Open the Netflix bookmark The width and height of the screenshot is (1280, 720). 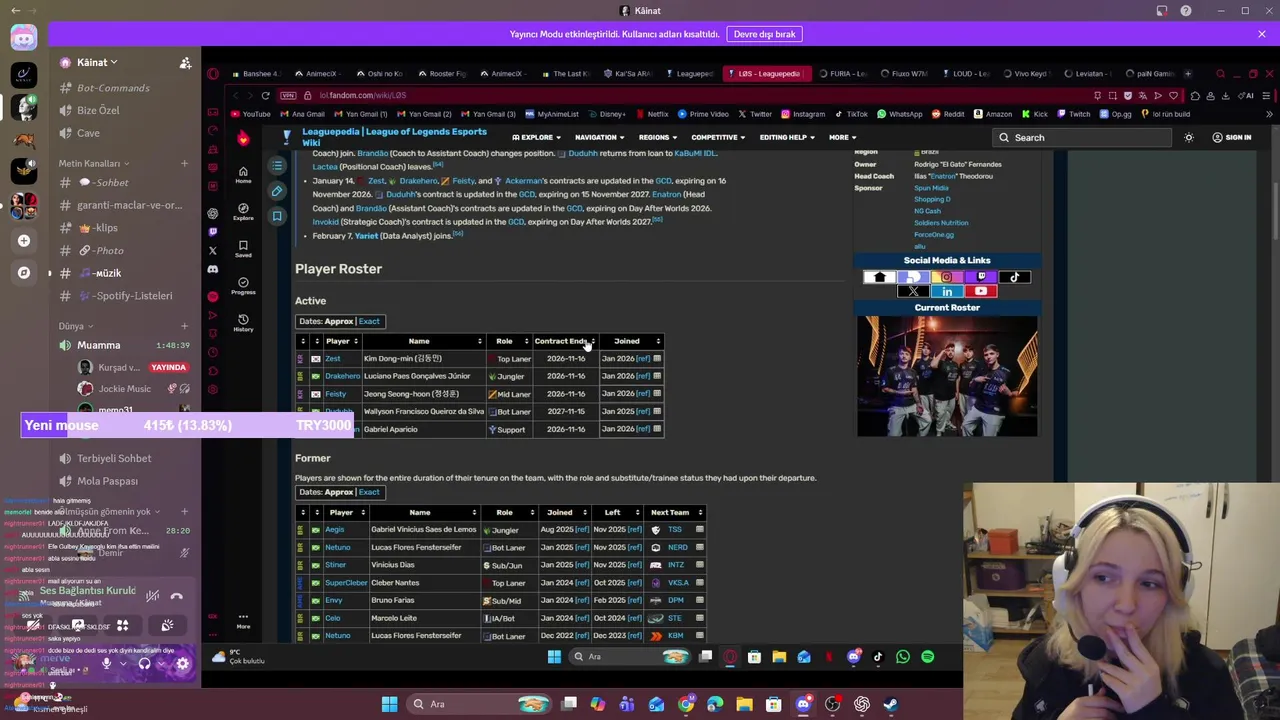[652, 114]
